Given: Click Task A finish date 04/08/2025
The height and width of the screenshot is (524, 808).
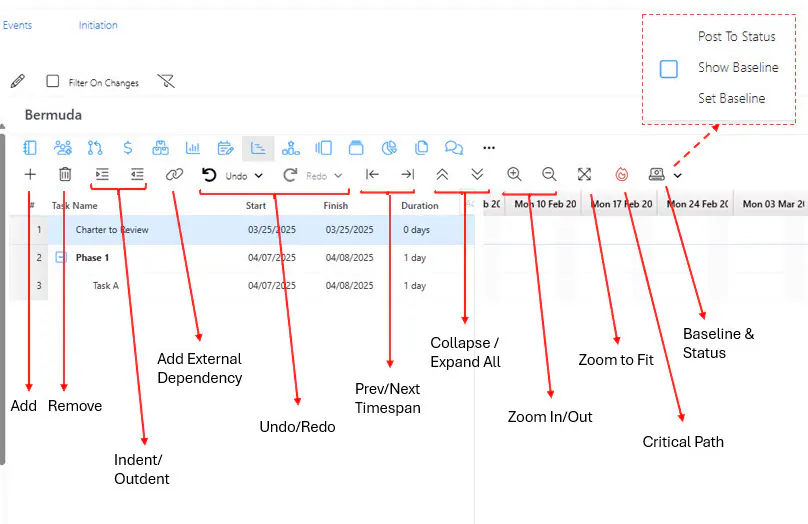Looking at the screenshot, I should coord(349,285).
